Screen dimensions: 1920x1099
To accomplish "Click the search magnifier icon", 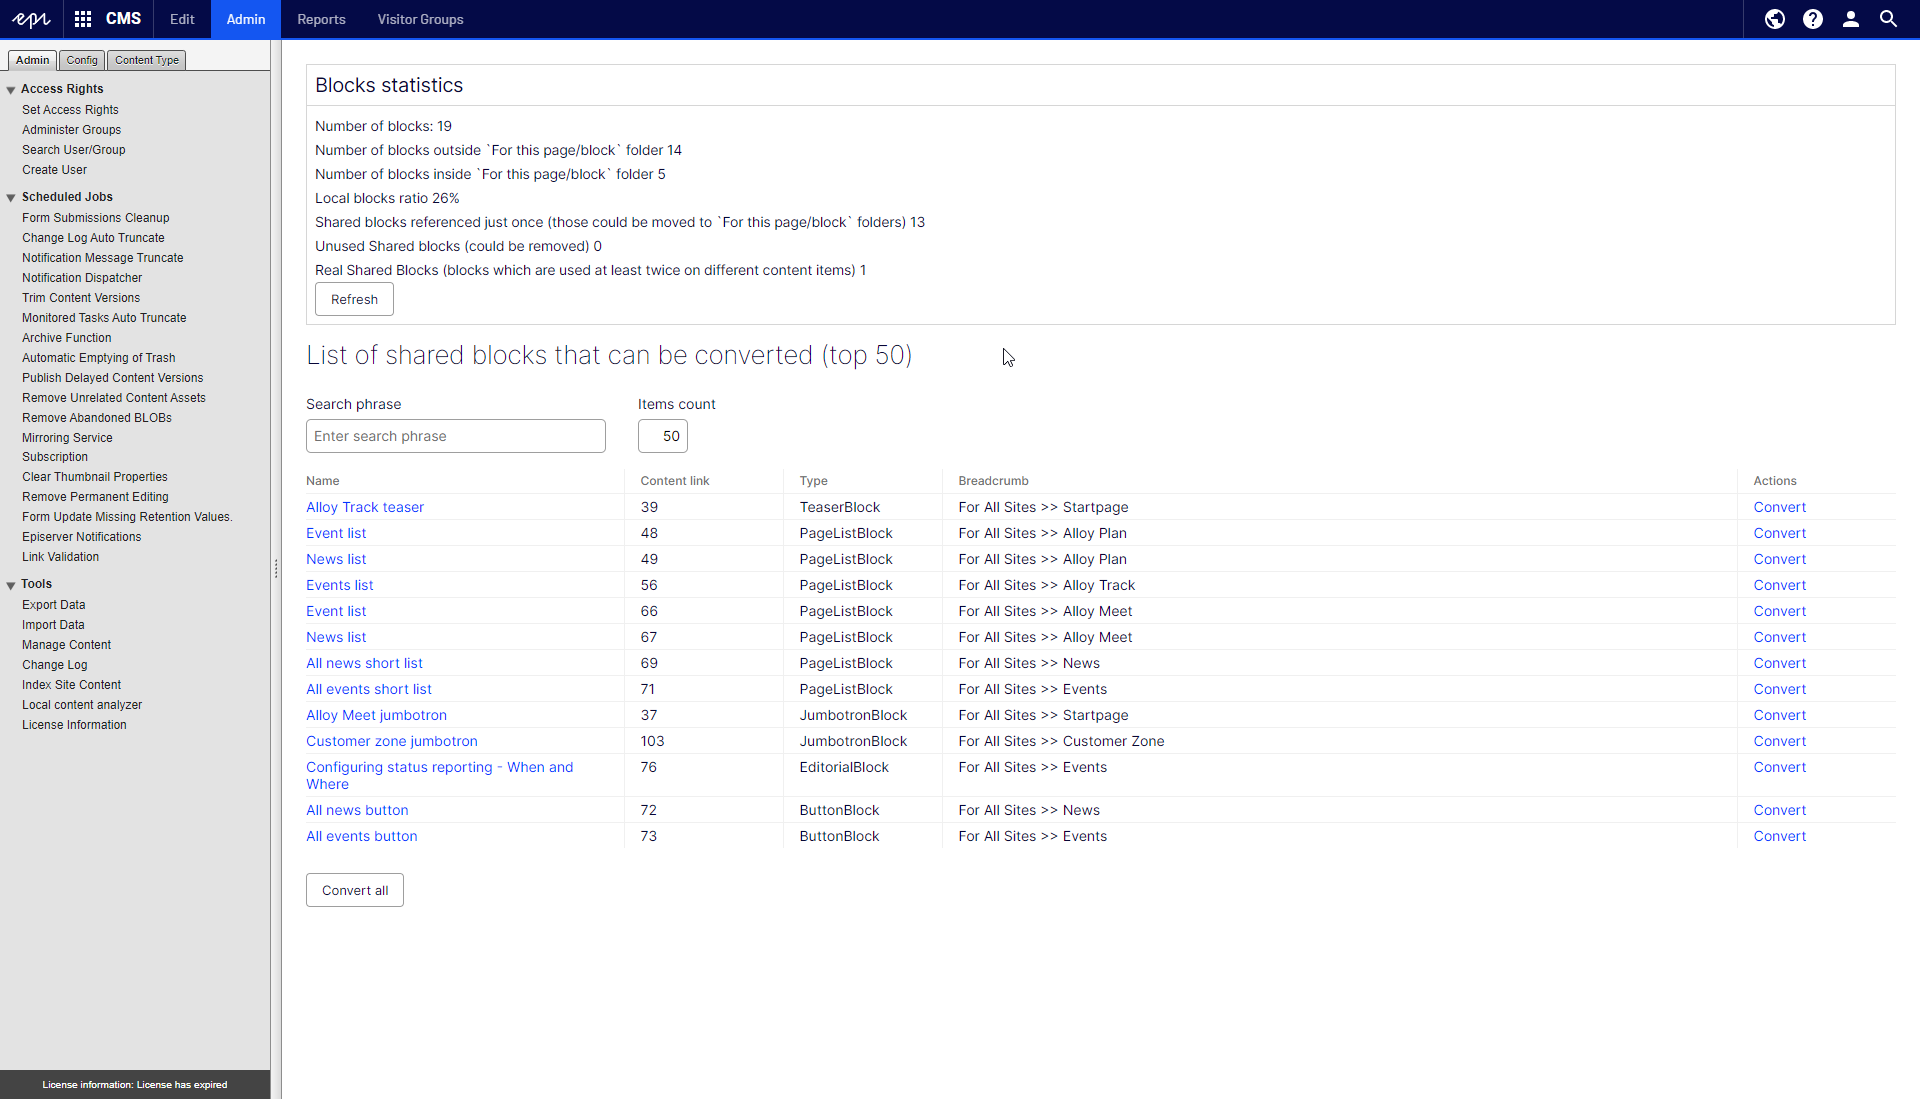I will click(x=1888, y=19).
